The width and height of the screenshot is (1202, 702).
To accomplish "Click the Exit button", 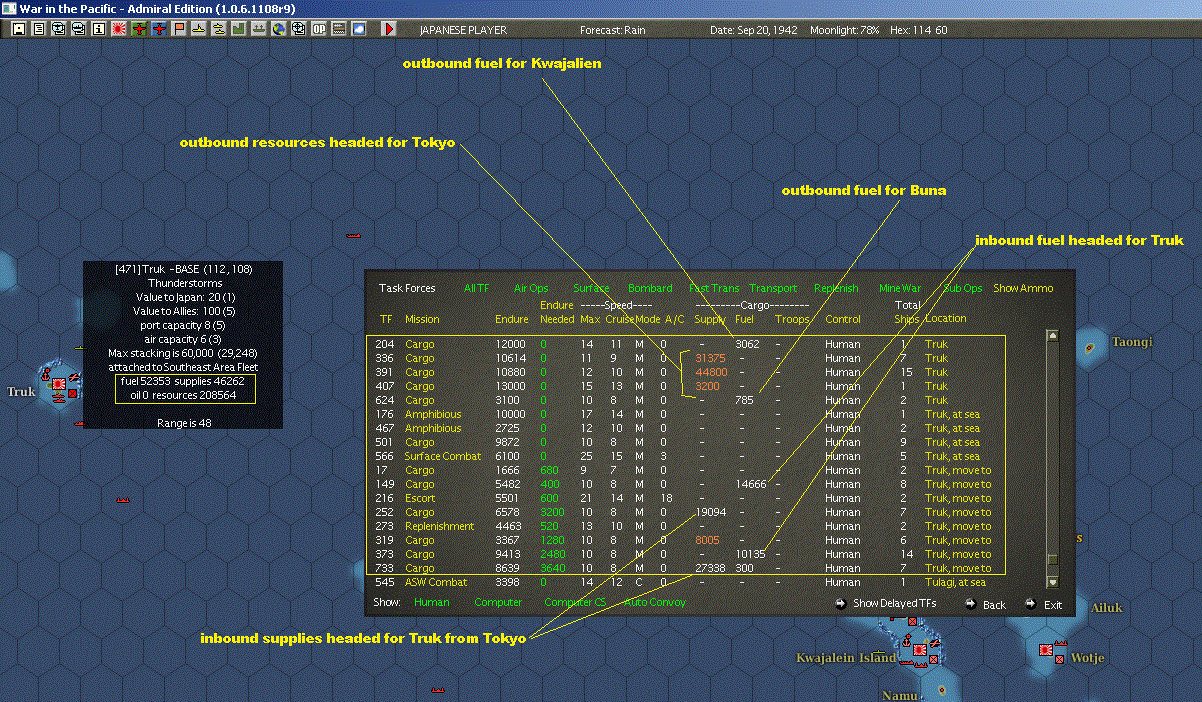I will click(1044, 604).
